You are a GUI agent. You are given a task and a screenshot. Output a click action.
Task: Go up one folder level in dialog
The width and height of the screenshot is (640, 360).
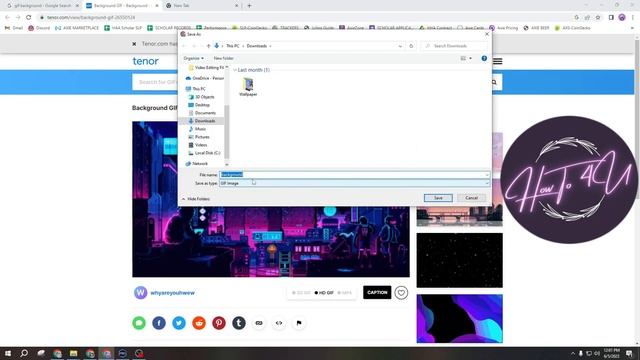click(208, 46)
